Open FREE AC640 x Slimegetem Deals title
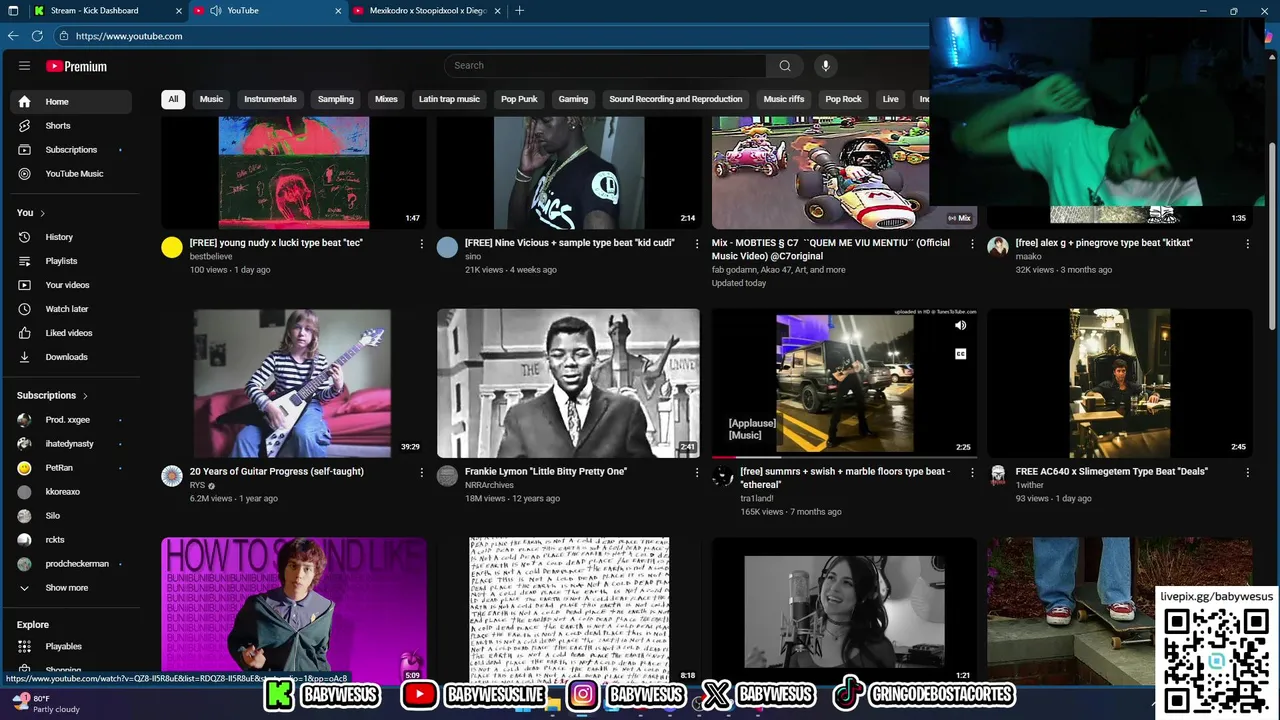 pos(1111,472)
